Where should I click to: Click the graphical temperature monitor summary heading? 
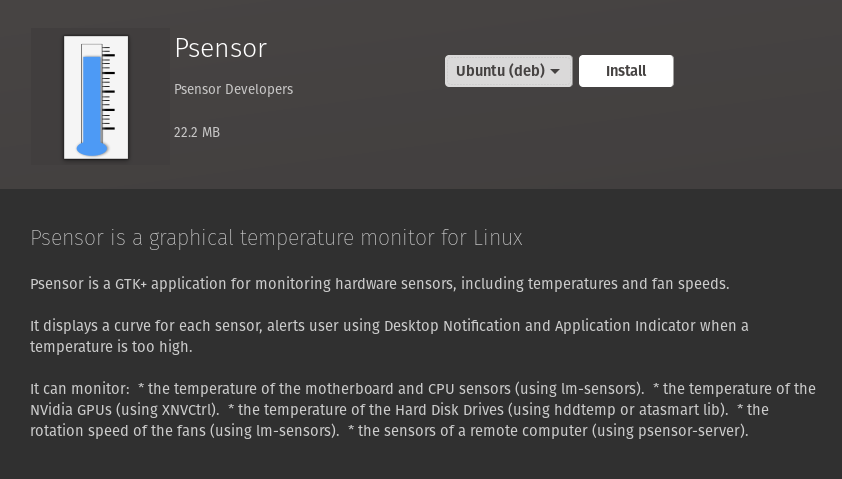pyautogui.click(x=276, y=238)
